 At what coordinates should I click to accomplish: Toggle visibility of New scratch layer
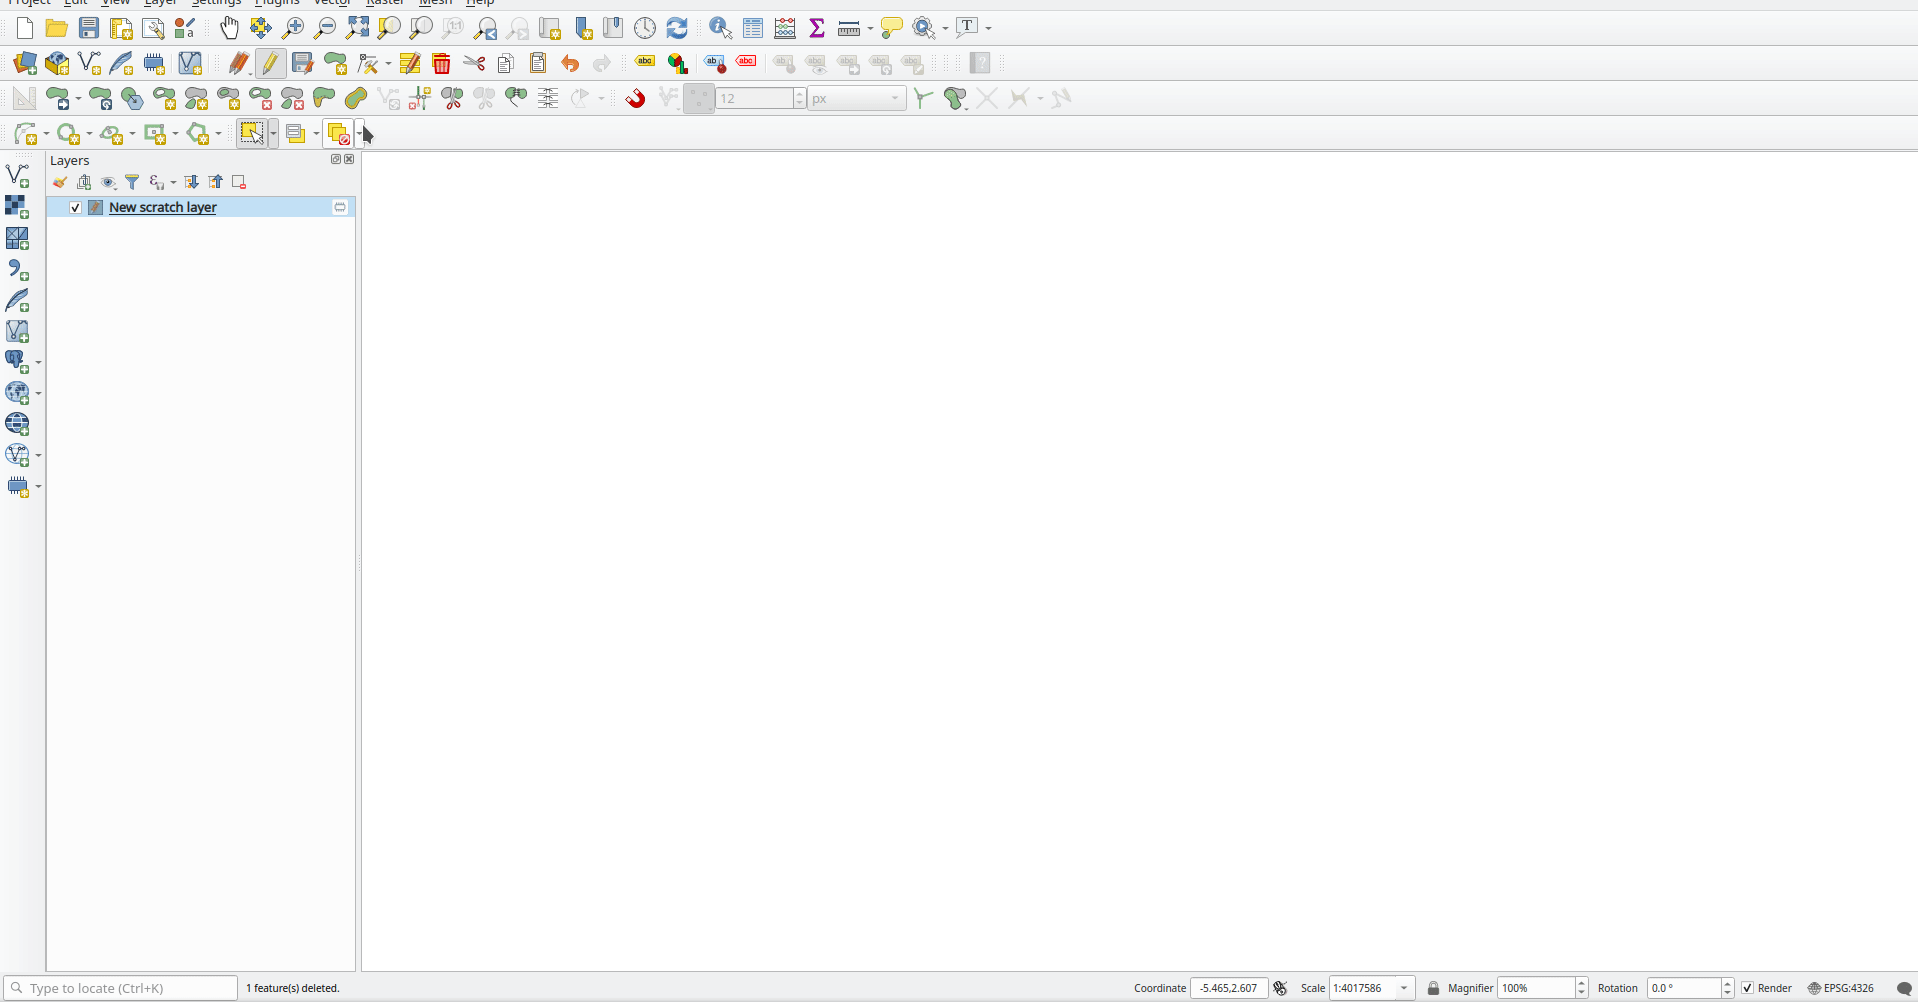tap(75, 207)
